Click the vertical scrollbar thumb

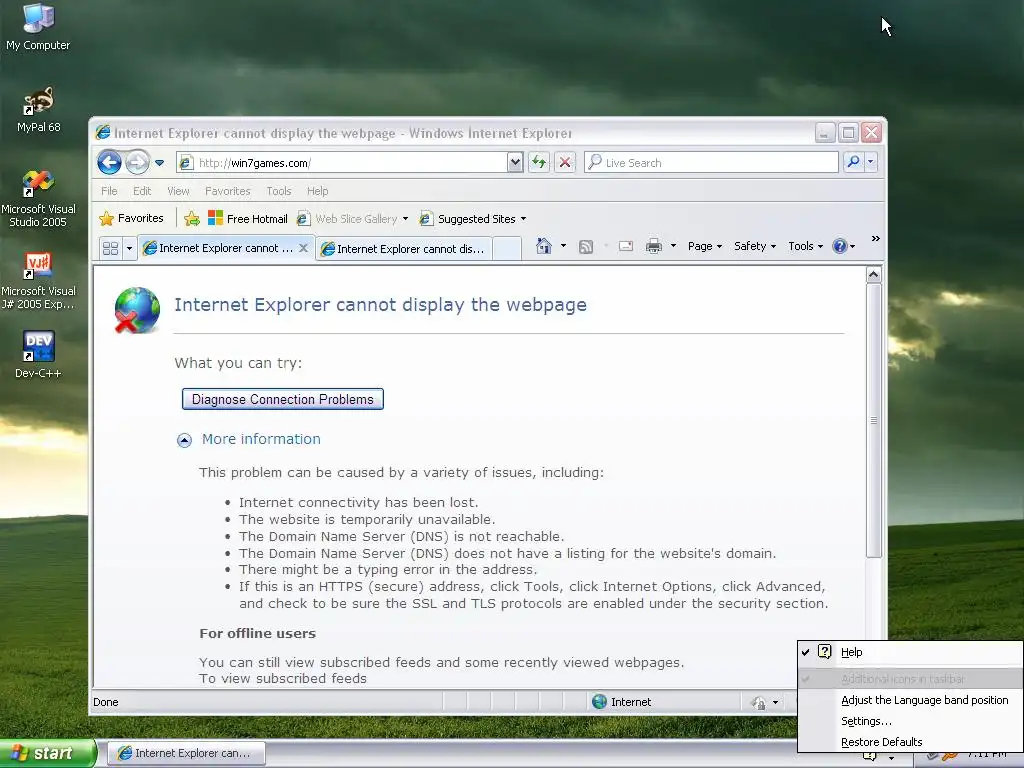click(874, 421)
